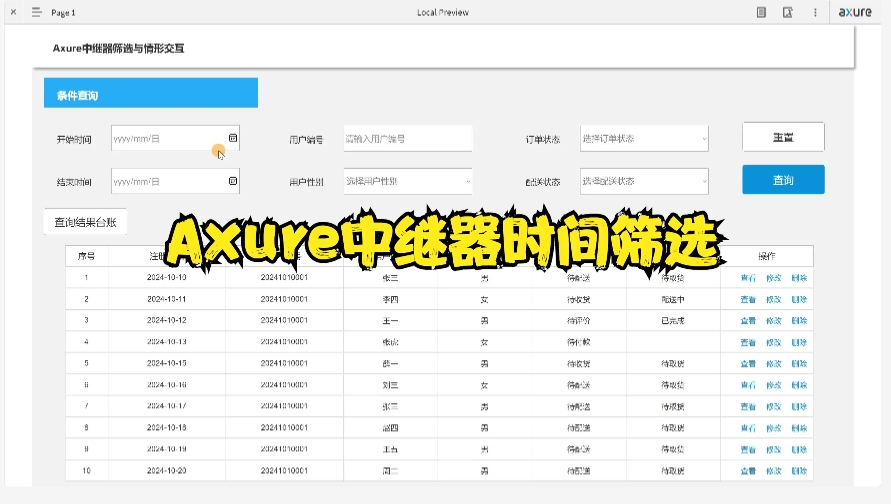Click the date cell 2024-10-15
Viewport: 891px width, 504px height.
tap(166, 363)
